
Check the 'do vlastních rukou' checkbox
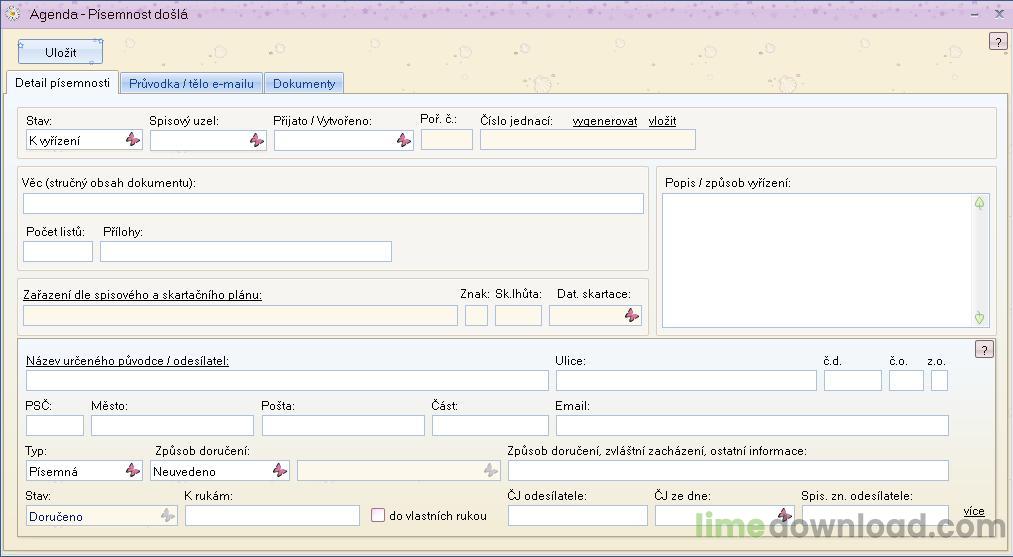tap(378, 515)
